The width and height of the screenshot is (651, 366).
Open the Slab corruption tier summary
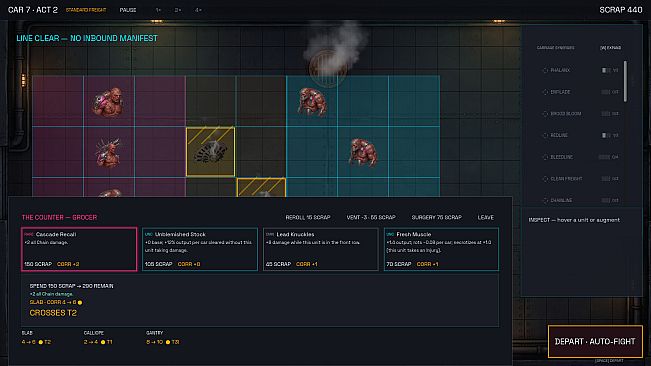[x=37, y=338]
